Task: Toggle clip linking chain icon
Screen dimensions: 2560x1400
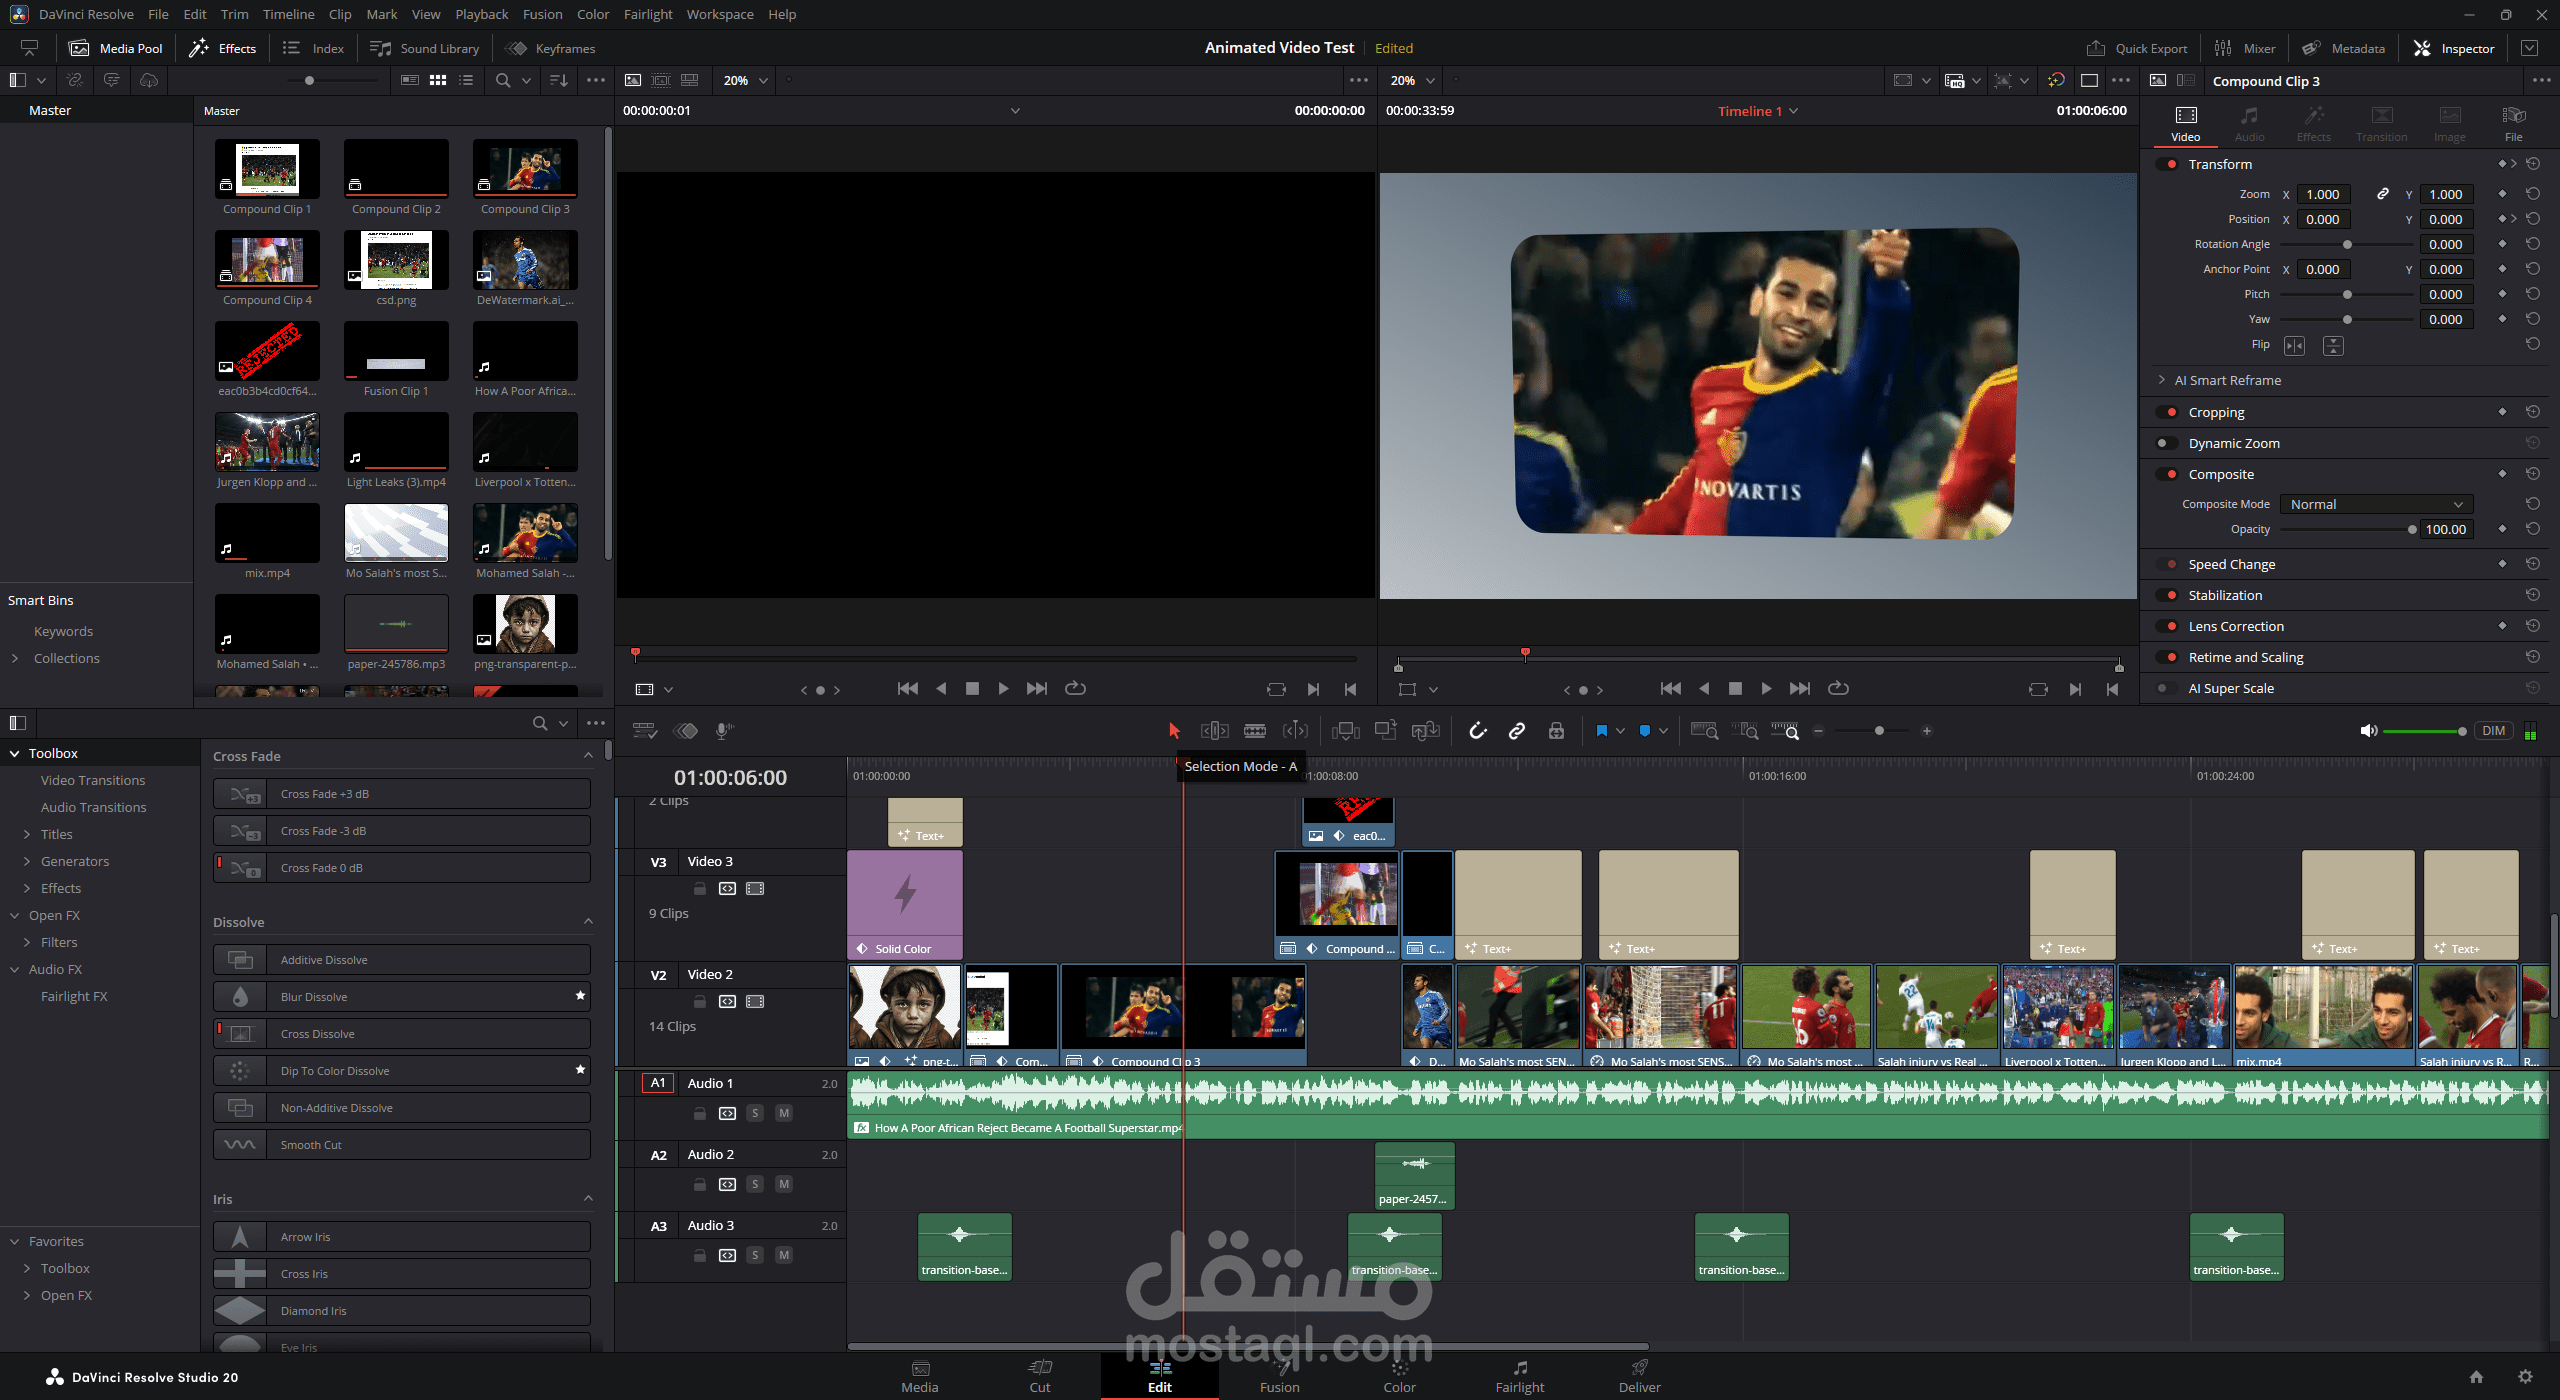Action: click(x=1517, y=731)
